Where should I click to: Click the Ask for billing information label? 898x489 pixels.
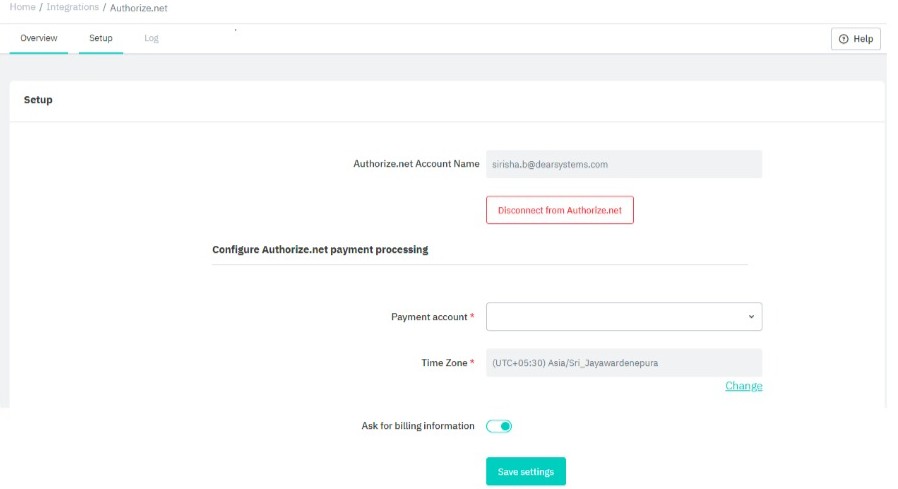click(418, 426)
